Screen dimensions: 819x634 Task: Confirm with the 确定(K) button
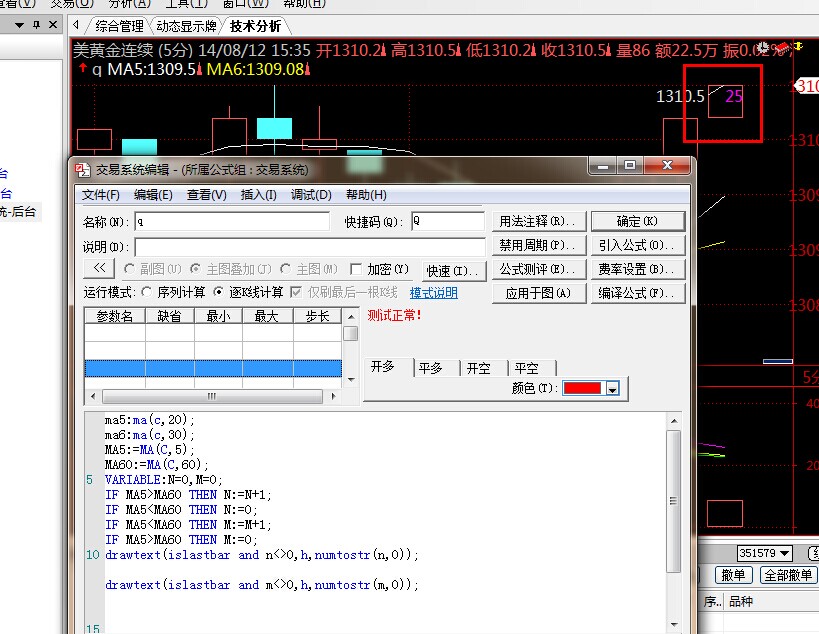[x=638, y=221]
